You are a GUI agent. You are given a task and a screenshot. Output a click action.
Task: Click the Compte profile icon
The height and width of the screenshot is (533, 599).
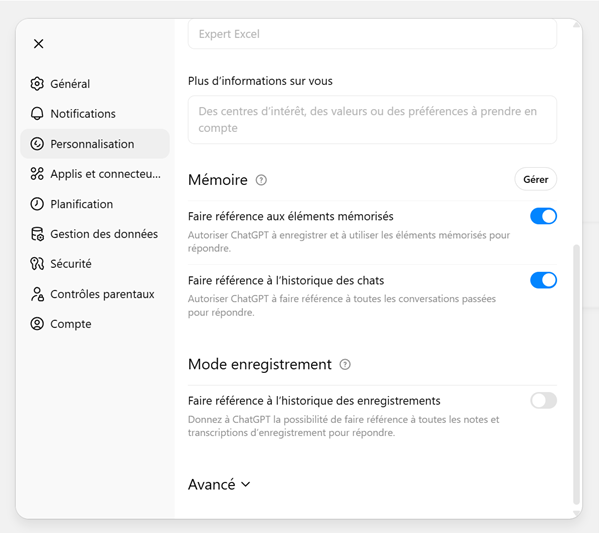[x=37, y=324]
